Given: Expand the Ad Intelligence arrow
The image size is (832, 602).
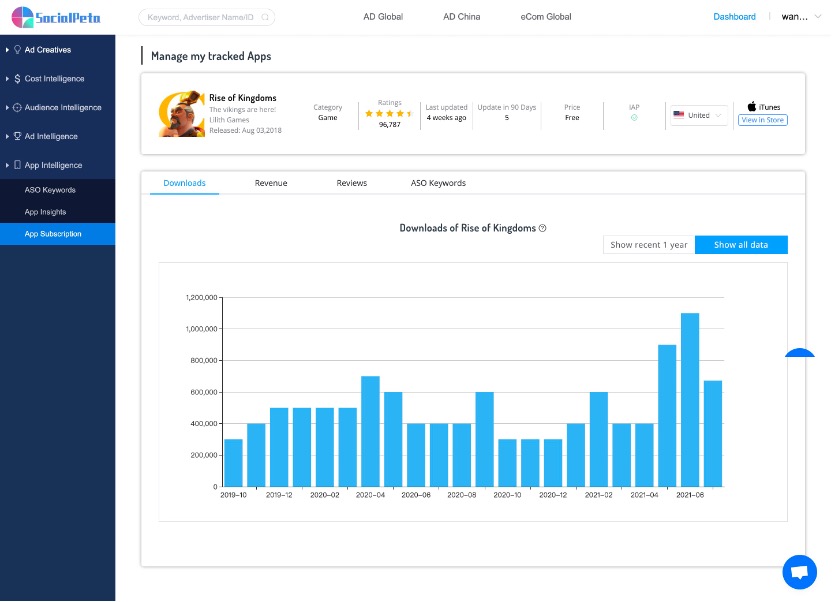Looking at the screenshot, I should [7, 136].
